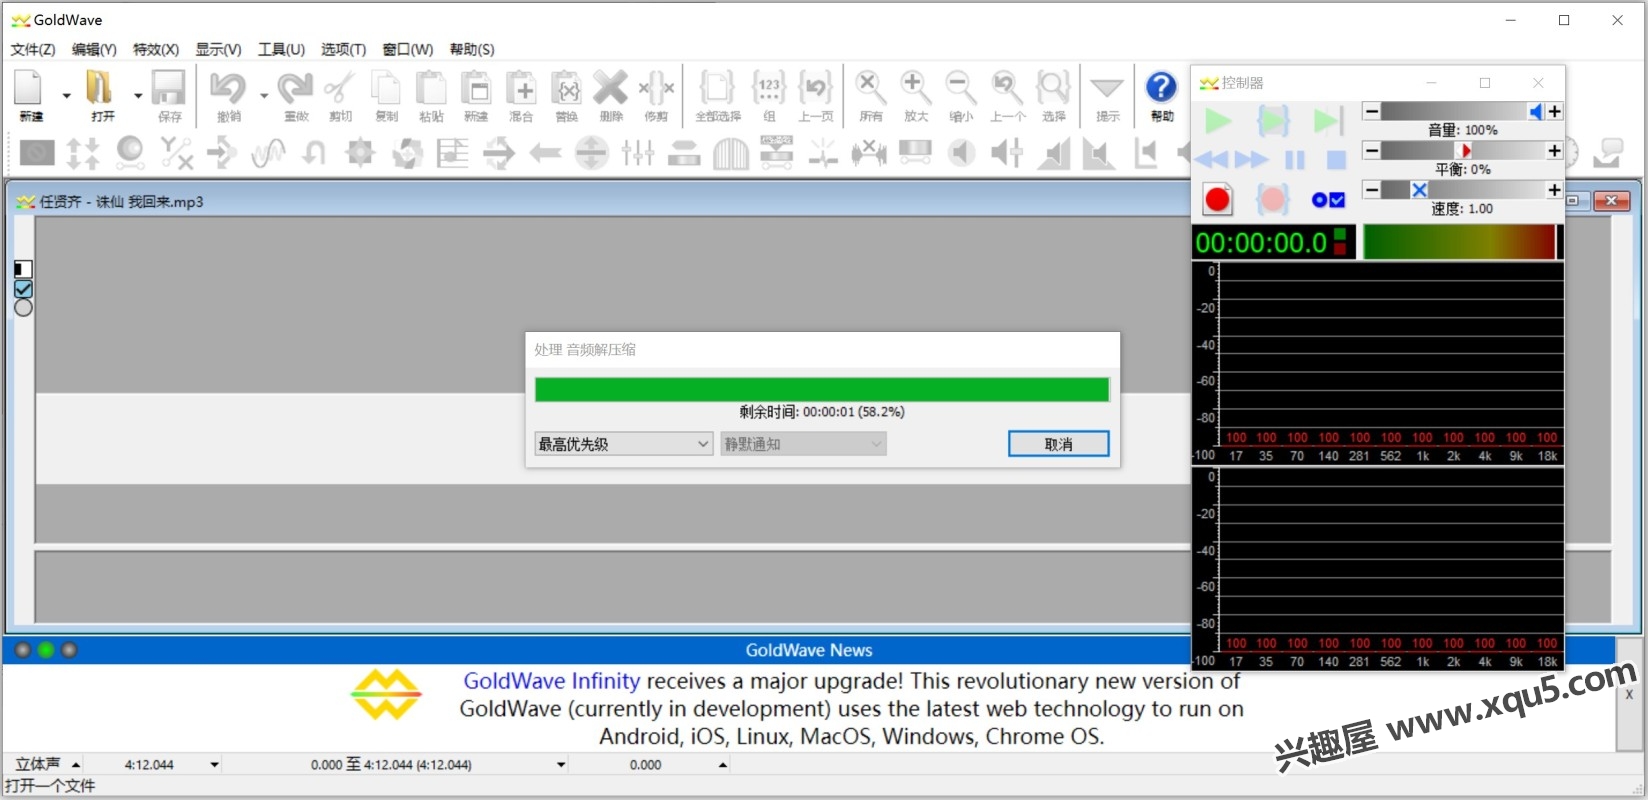Click the red record button in 控制器
Viewport: 1648px width, 800px height.
(x=1217, y=200)
